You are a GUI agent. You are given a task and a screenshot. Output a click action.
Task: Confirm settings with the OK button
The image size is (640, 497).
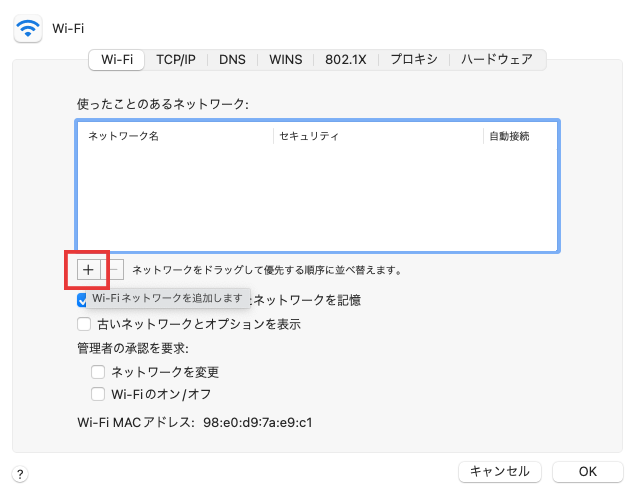(587, 471)
